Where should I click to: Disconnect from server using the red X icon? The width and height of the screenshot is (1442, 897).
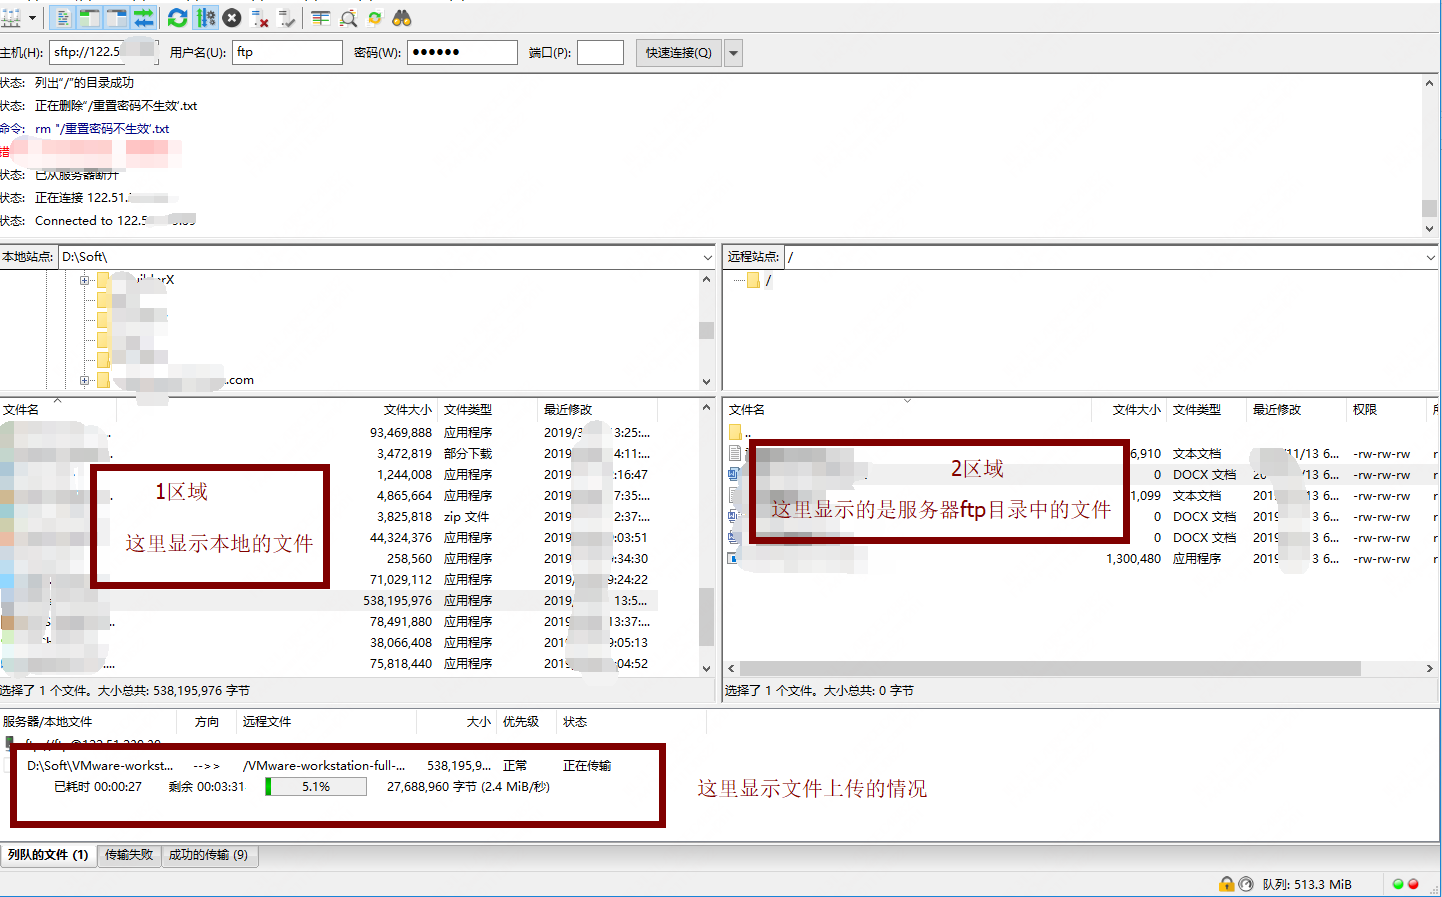pyautogui.click(x=258, y=17)
